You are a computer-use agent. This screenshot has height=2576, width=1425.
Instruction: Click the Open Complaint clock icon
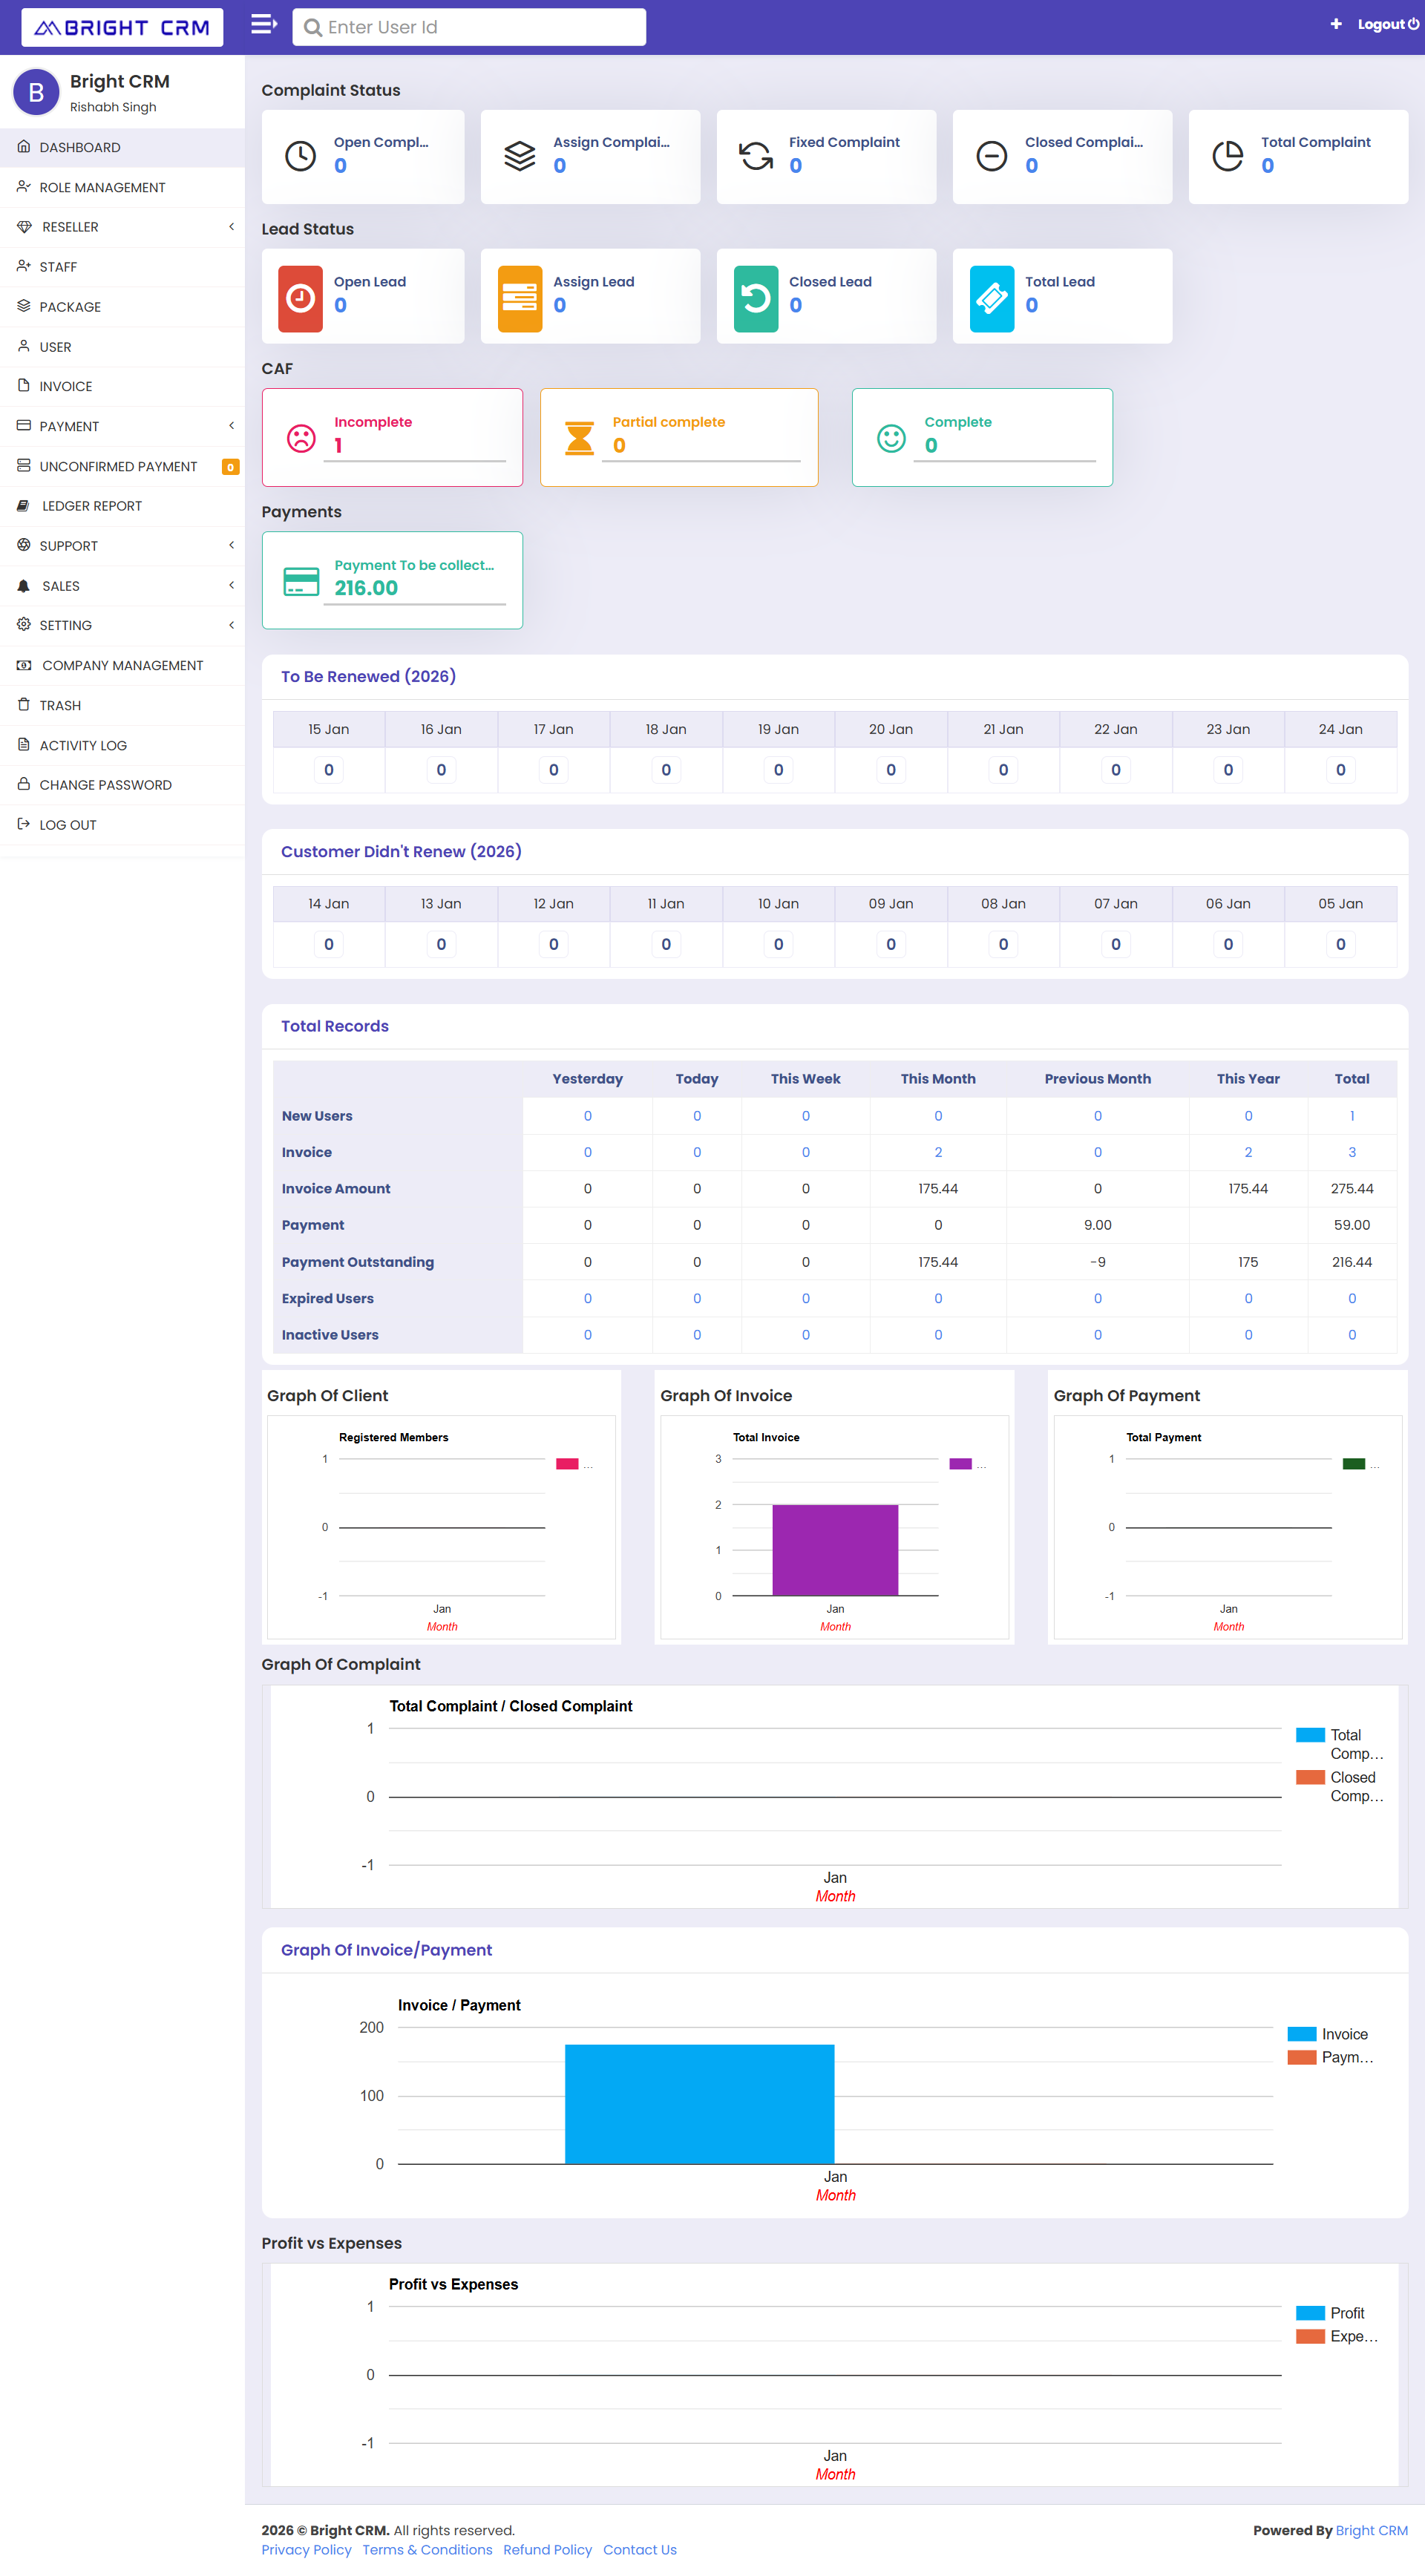(300, 156)
